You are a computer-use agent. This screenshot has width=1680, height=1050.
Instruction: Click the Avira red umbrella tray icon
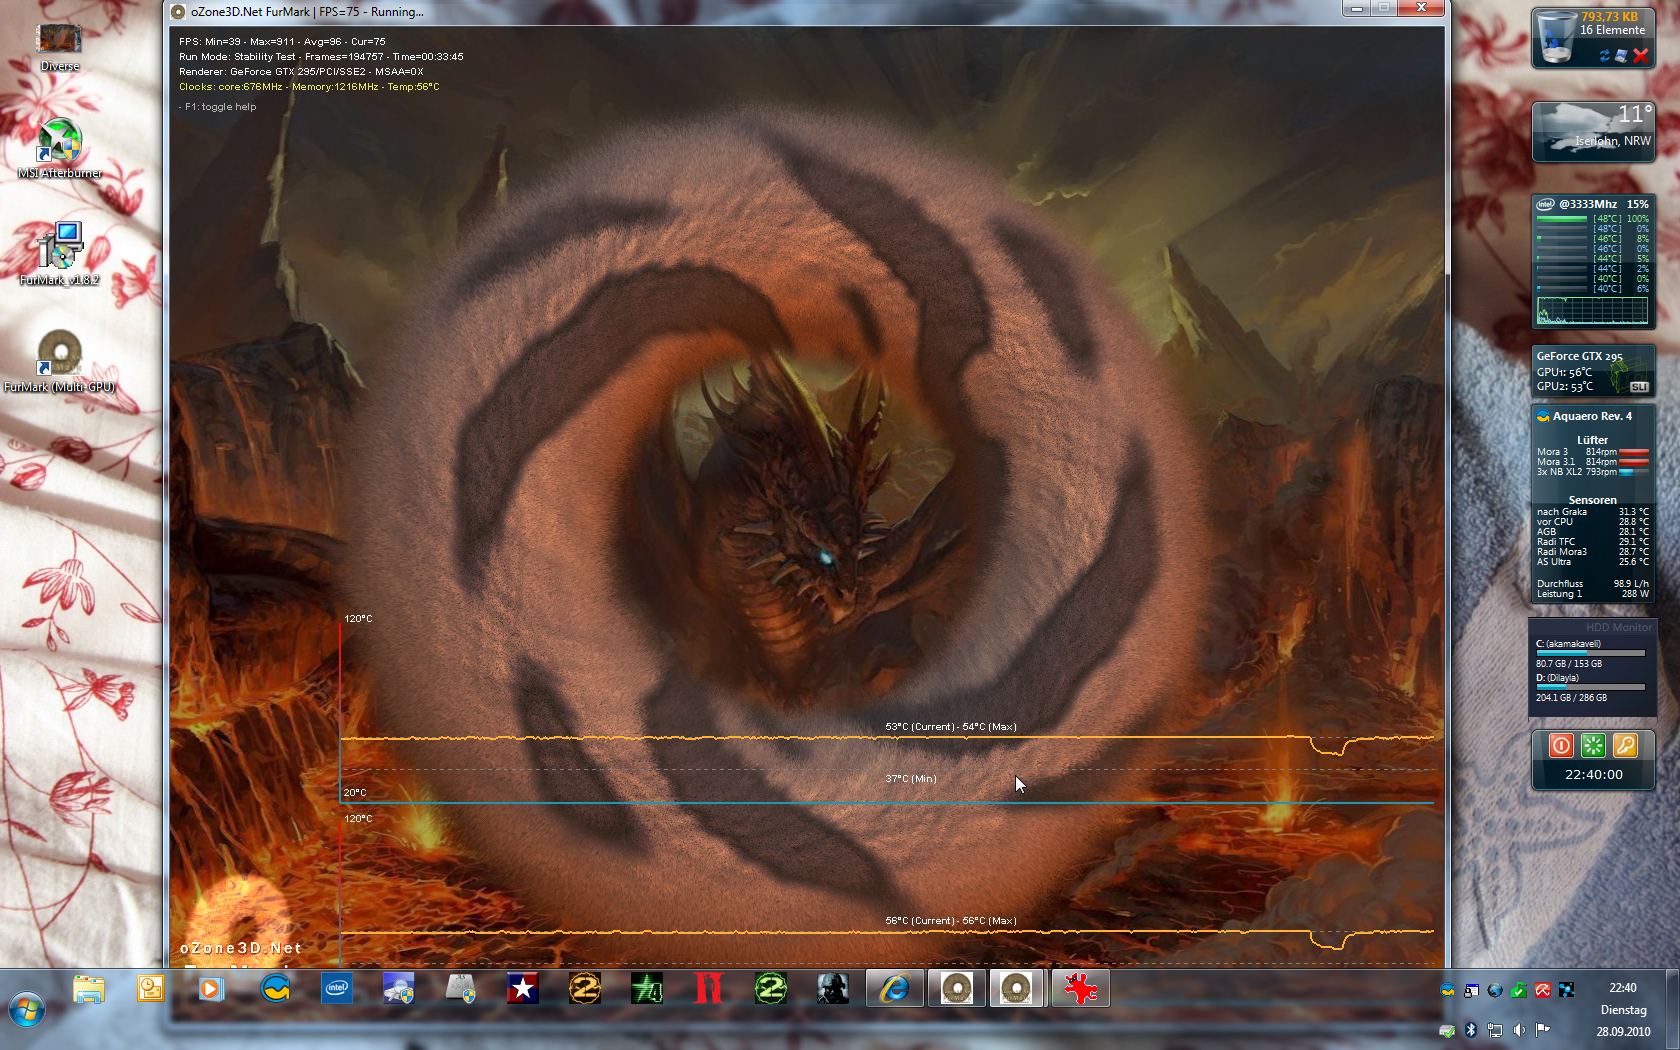(1543, 990)
